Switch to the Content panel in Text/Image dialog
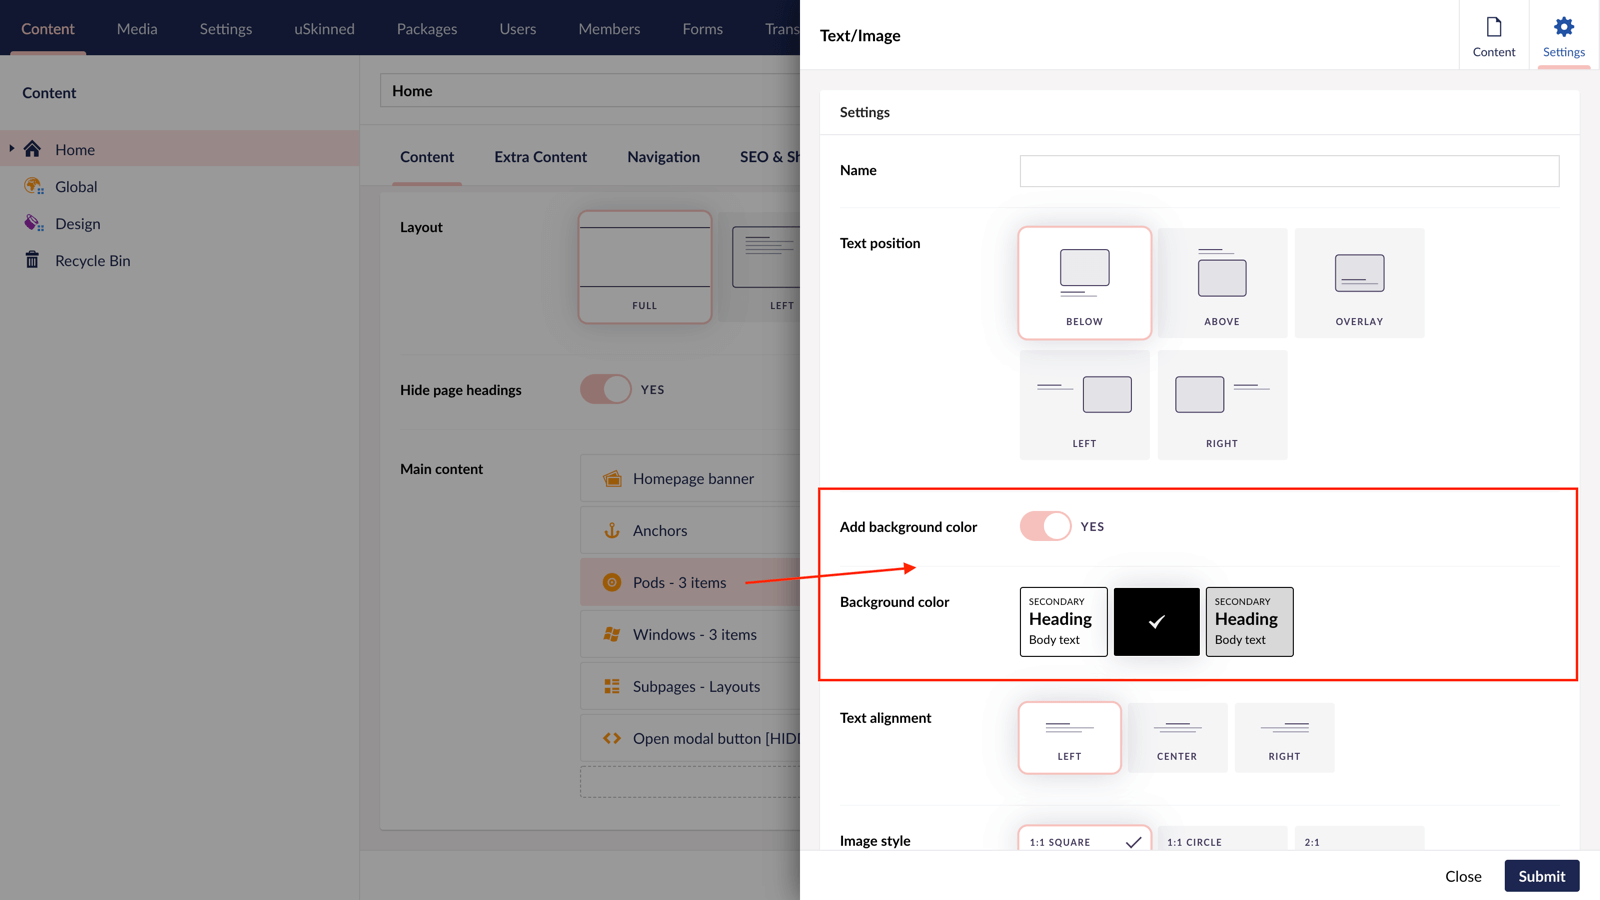 click(x=1493, y=35)
